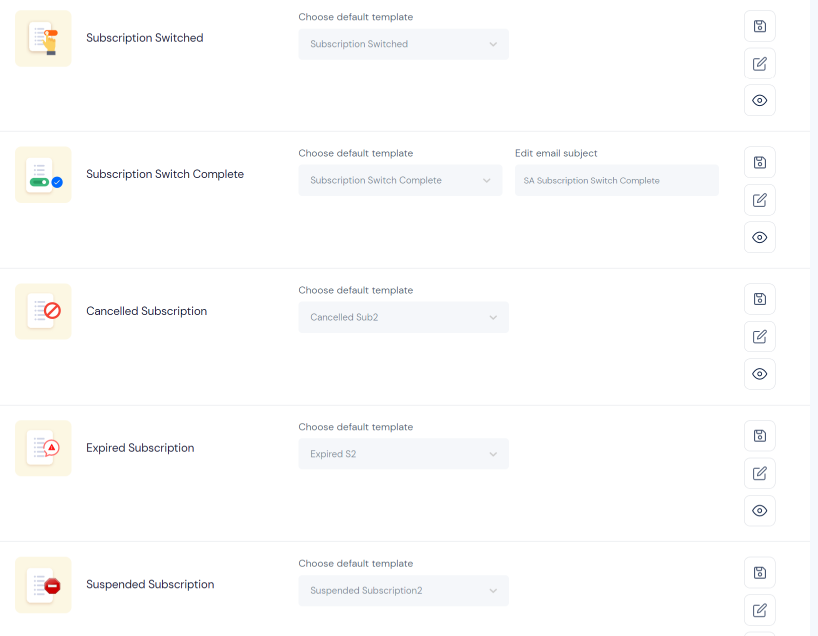This screenshot has width=818, height=636.
Task: Open the Subscription Switch Complete template dropdown
Action: click(x=400, y=181)
